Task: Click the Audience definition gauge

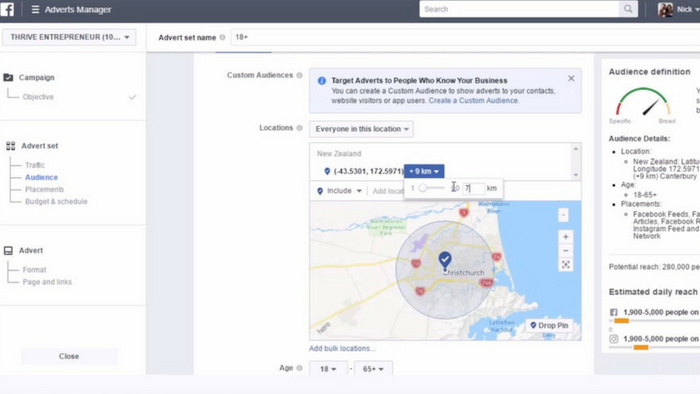Action: [x=643, y=102]
